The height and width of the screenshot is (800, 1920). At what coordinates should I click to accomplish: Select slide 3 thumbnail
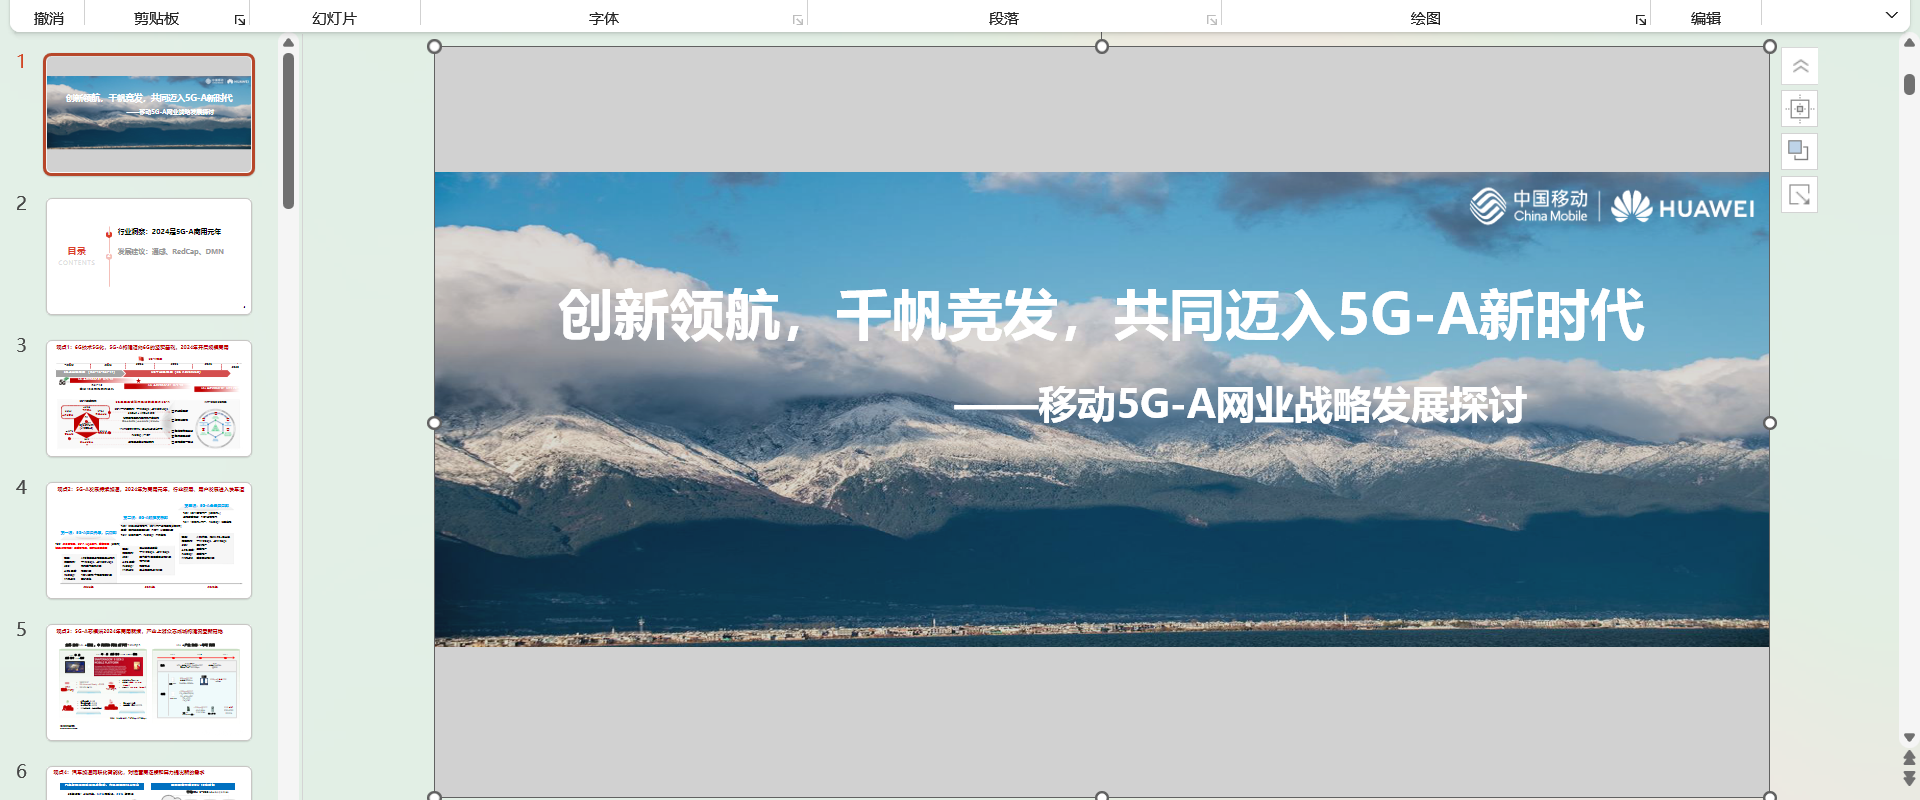click(x=149, y=399)
